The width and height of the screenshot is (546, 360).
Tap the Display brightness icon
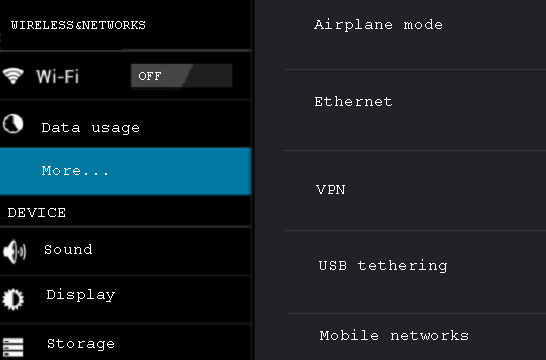click(13, 299)
